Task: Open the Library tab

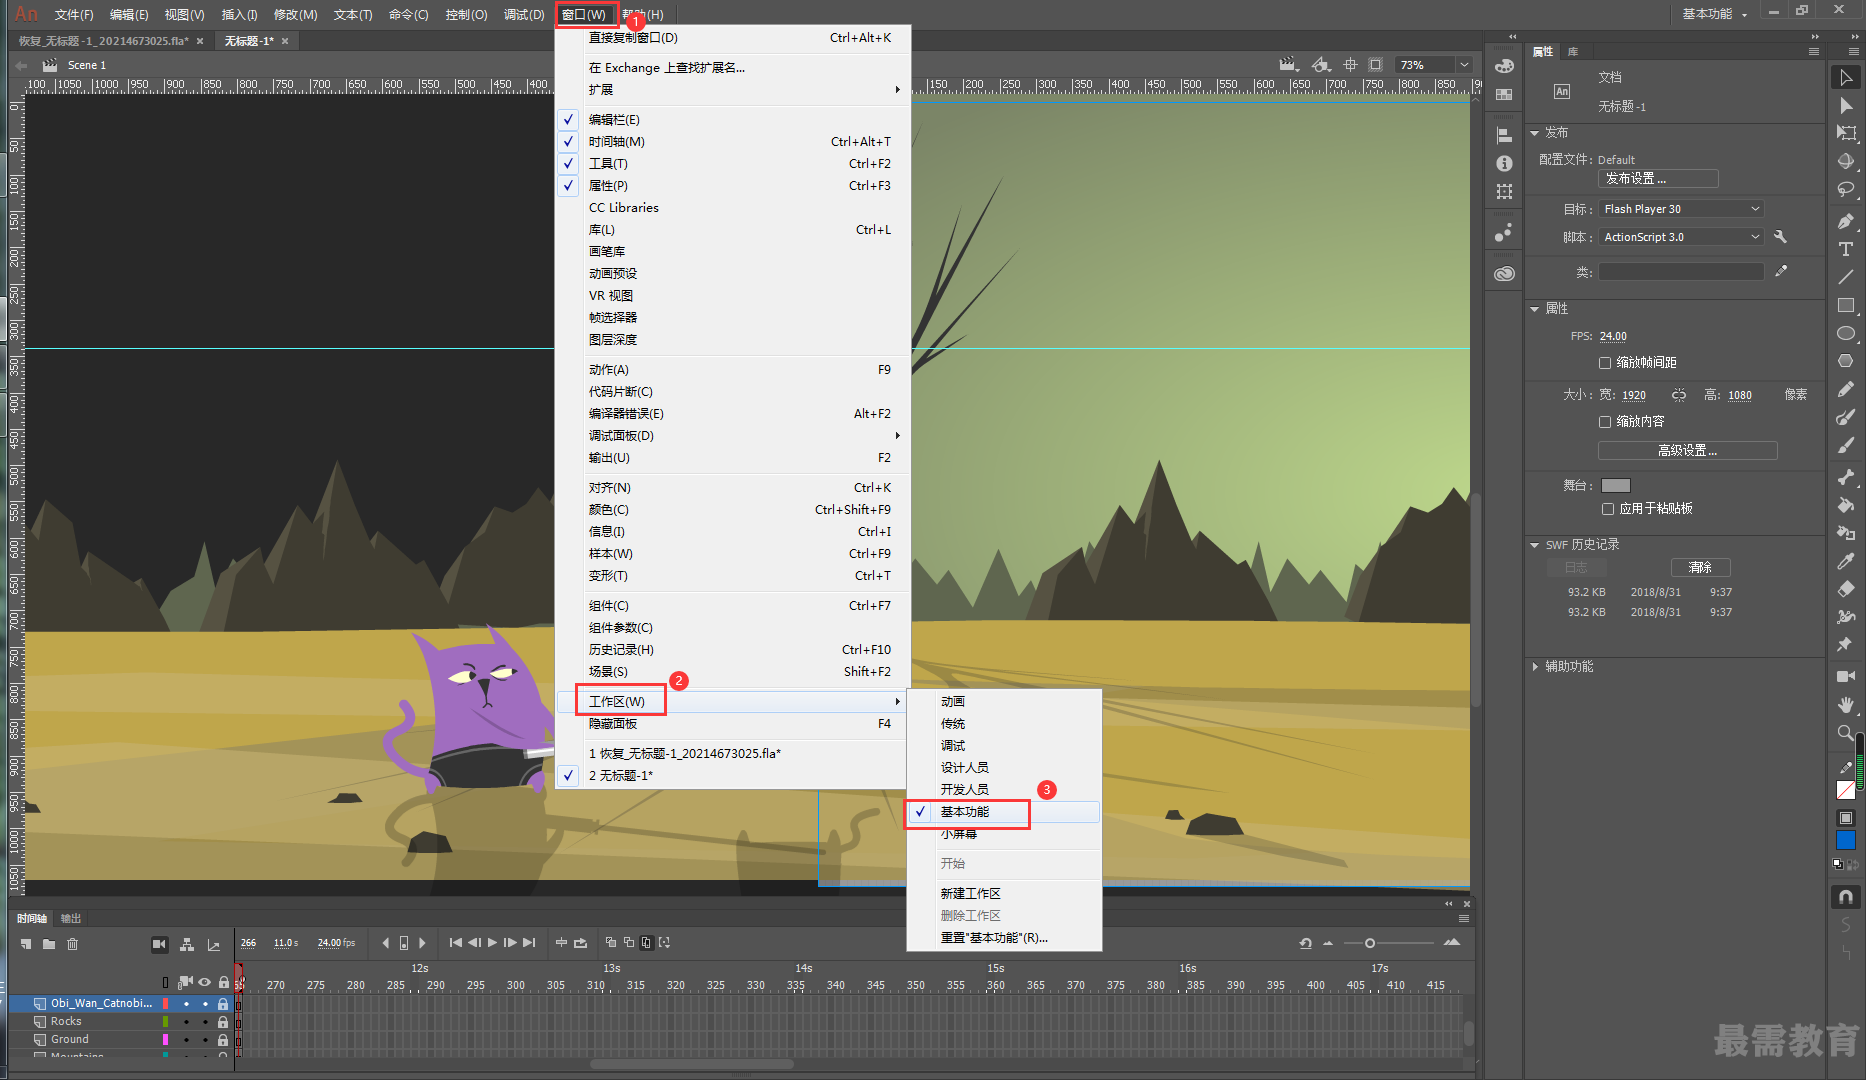Action: 1573,51
